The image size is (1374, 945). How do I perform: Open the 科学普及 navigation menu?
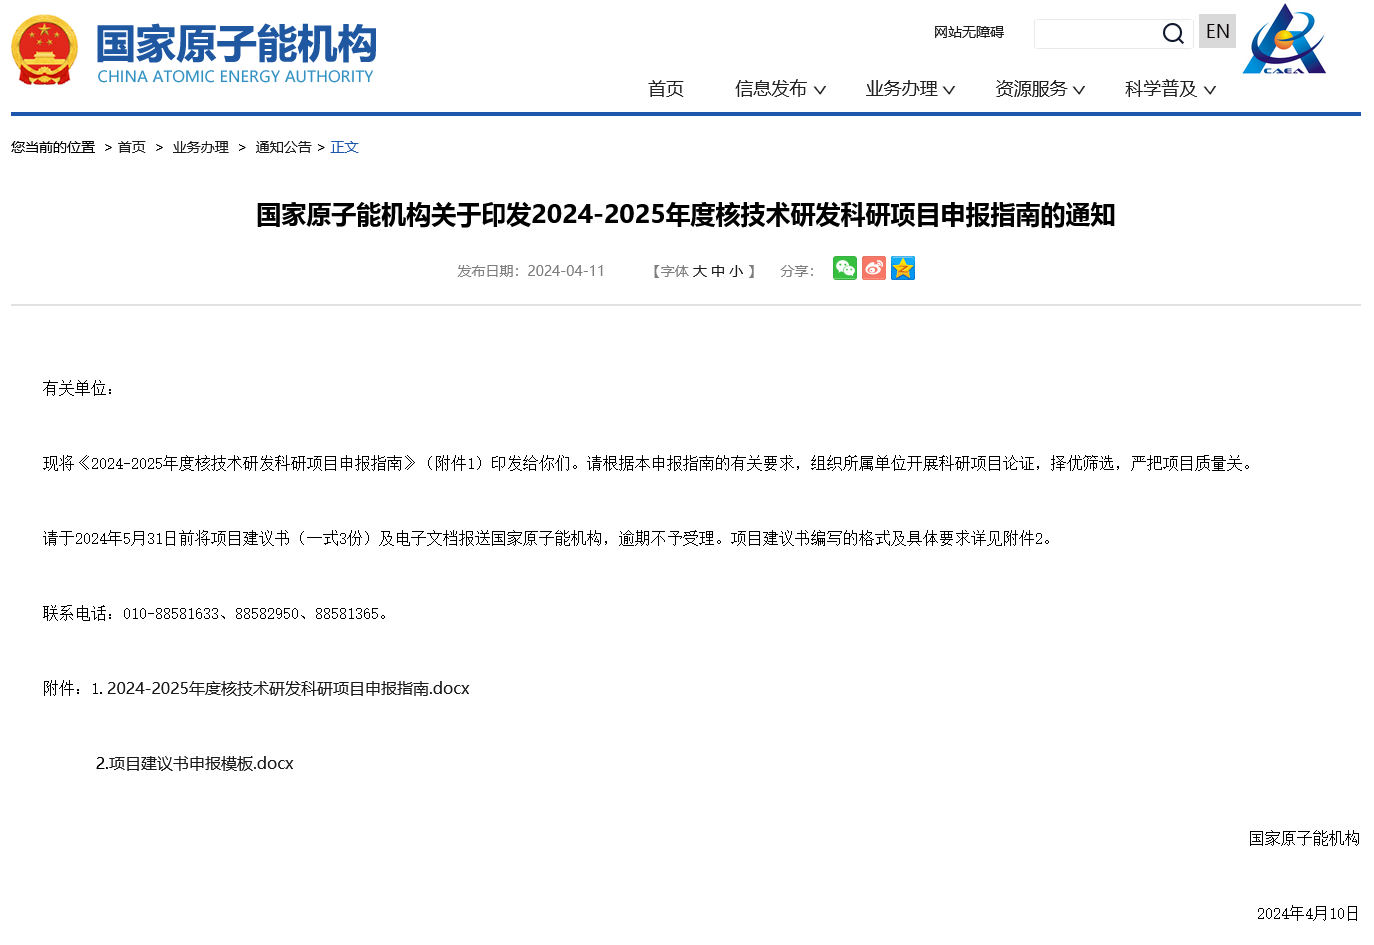tap(1170, 89)
